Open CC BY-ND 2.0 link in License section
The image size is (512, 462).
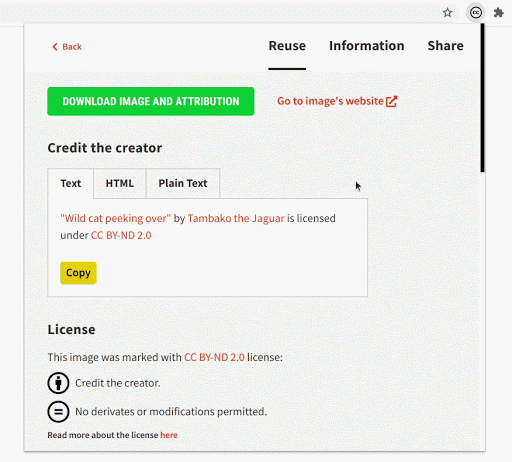[214, 357]
